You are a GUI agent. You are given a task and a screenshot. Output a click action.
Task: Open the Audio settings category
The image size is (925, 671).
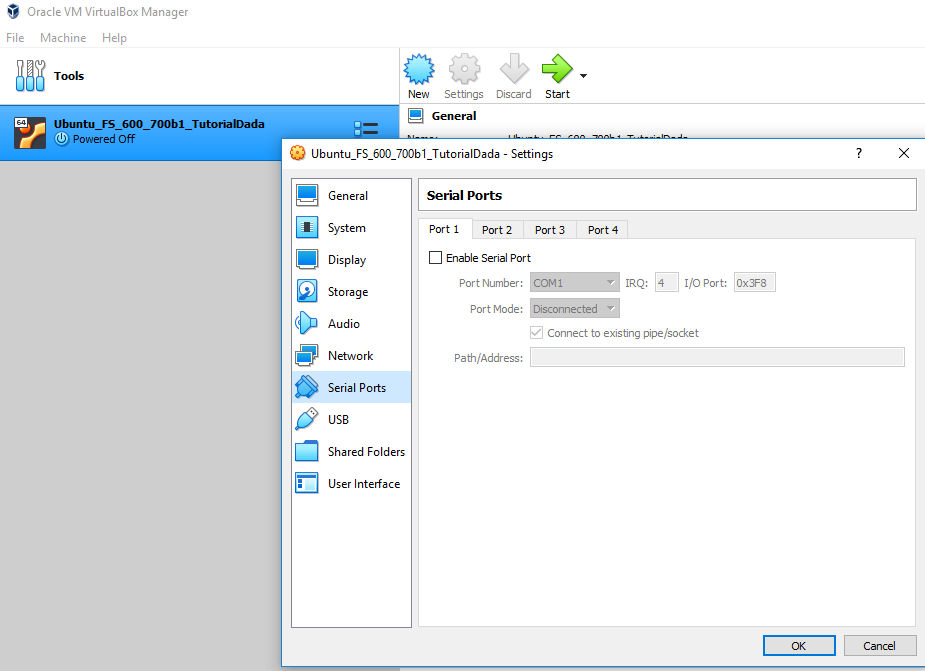click(x=343, y=324)
